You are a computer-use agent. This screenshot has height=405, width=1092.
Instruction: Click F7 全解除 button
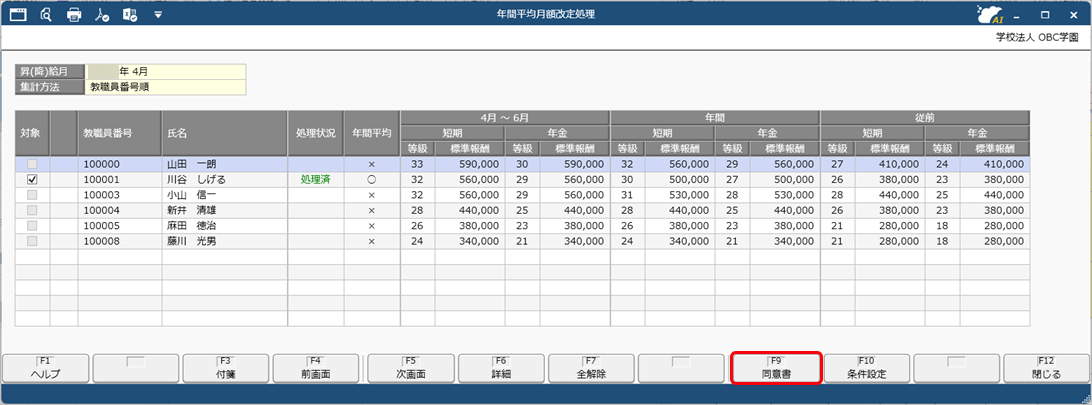(x=592, y=368)
